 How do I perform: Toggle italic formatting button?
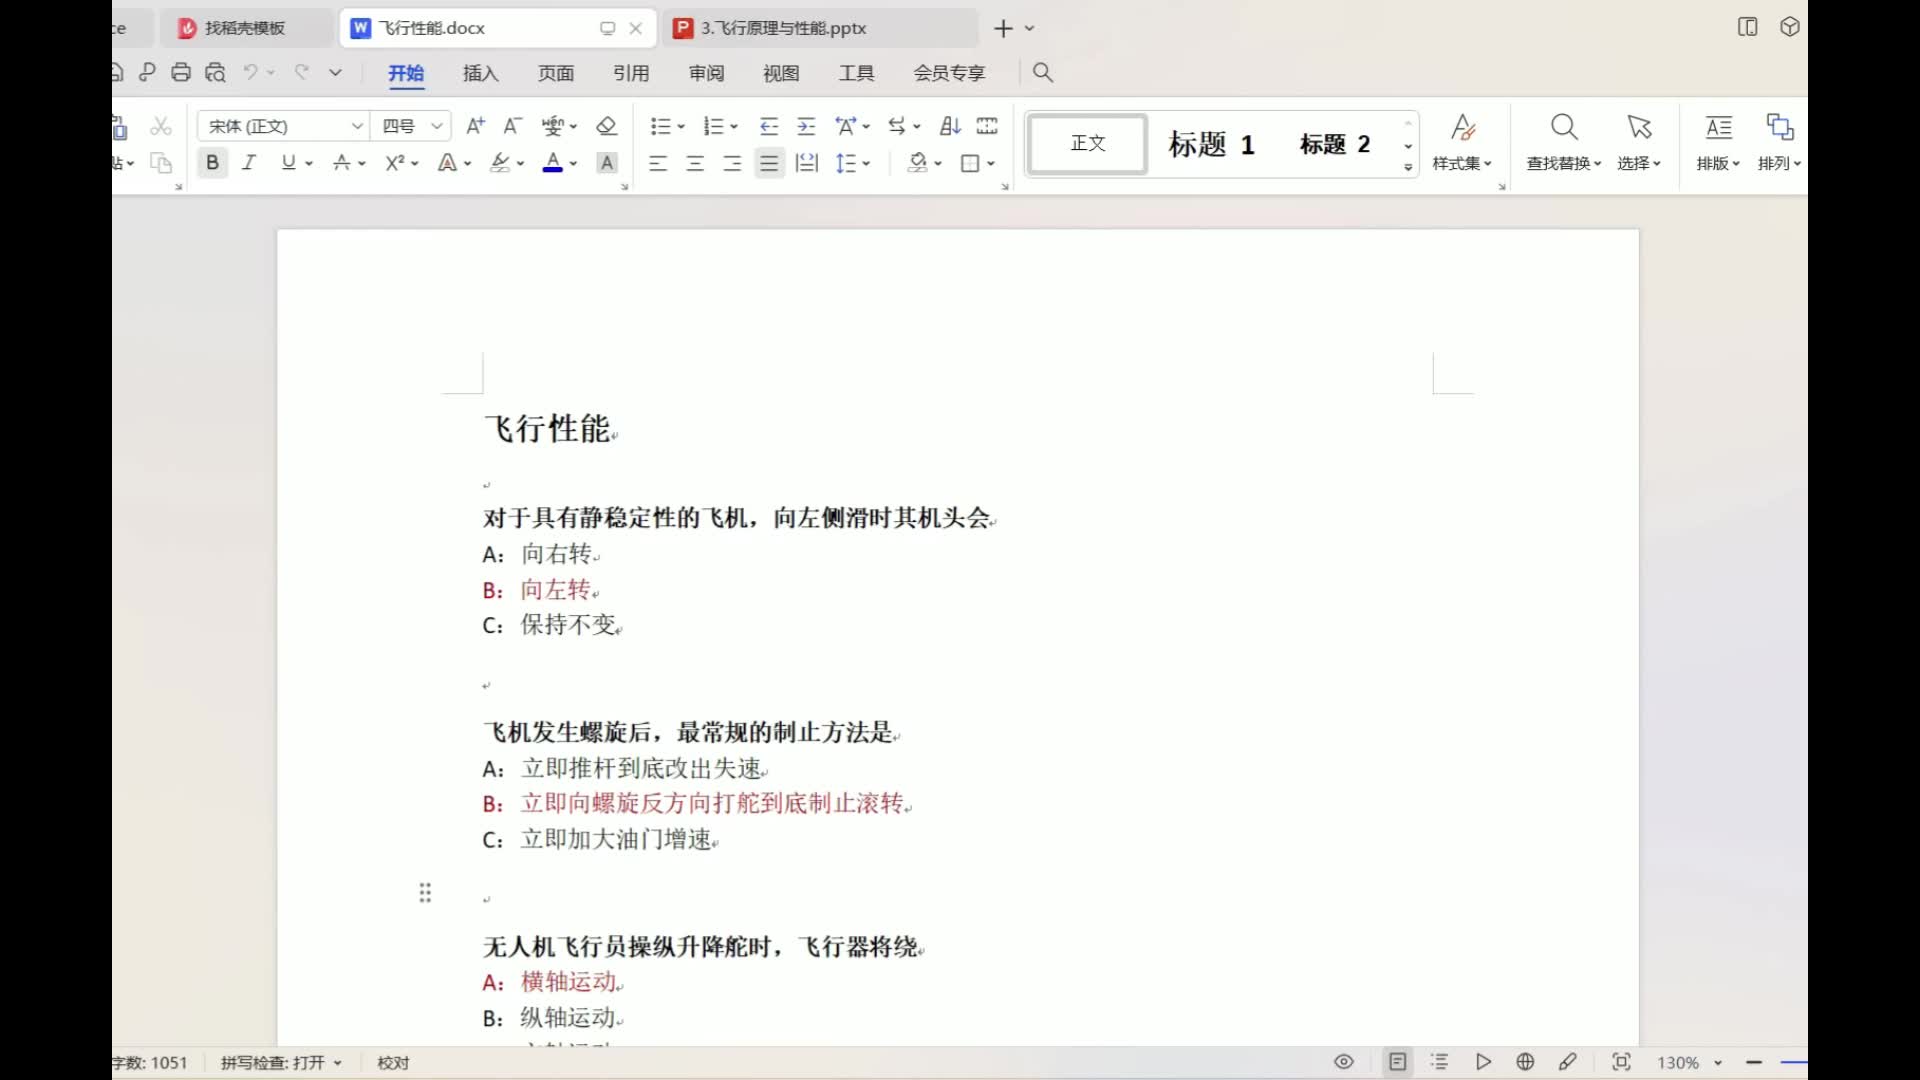tap(249, 163)
